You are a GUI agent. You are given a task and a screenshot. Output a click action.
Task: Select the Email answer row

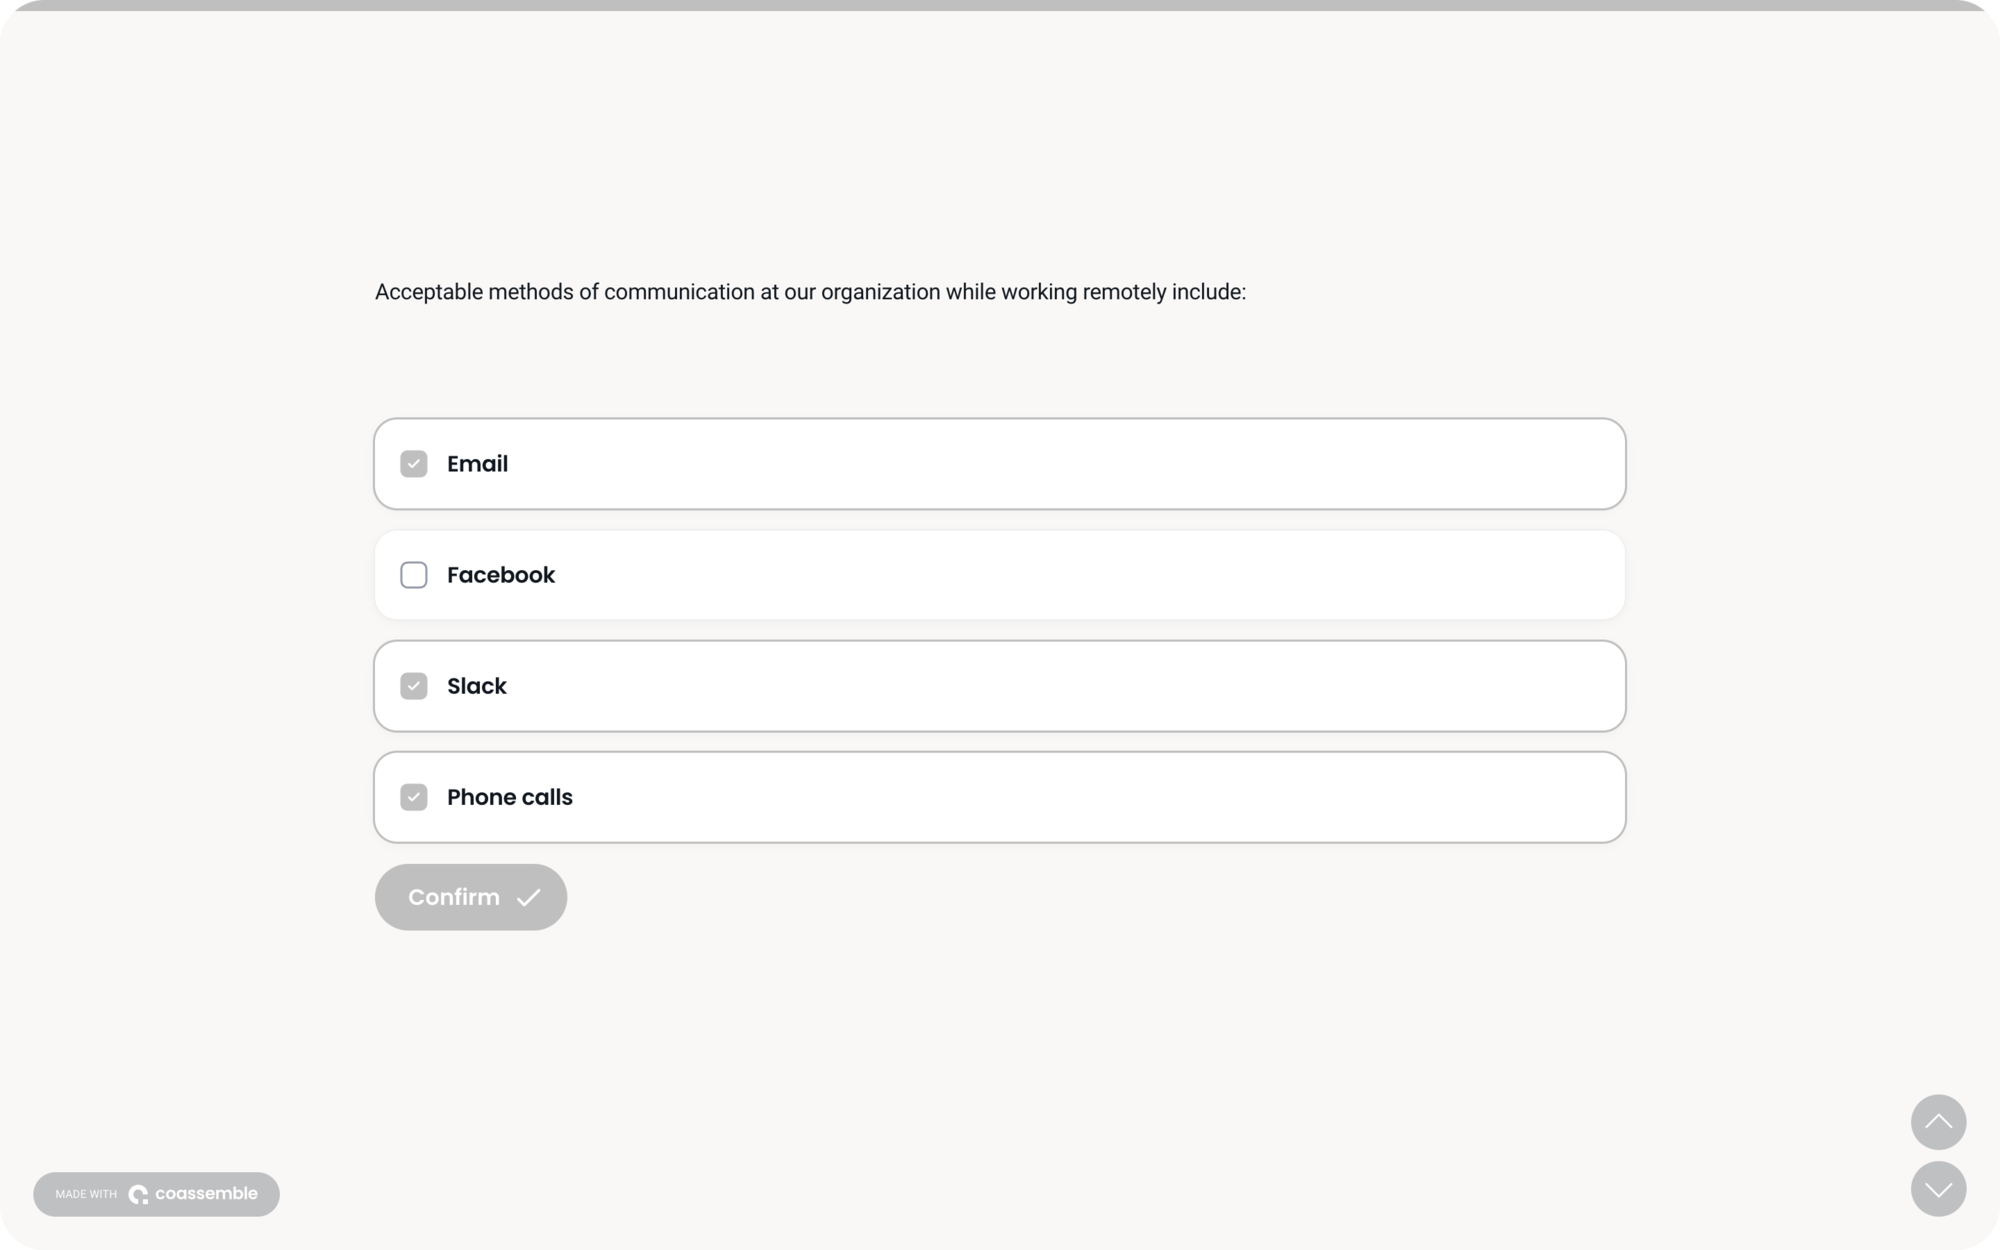coord(1000,463)
